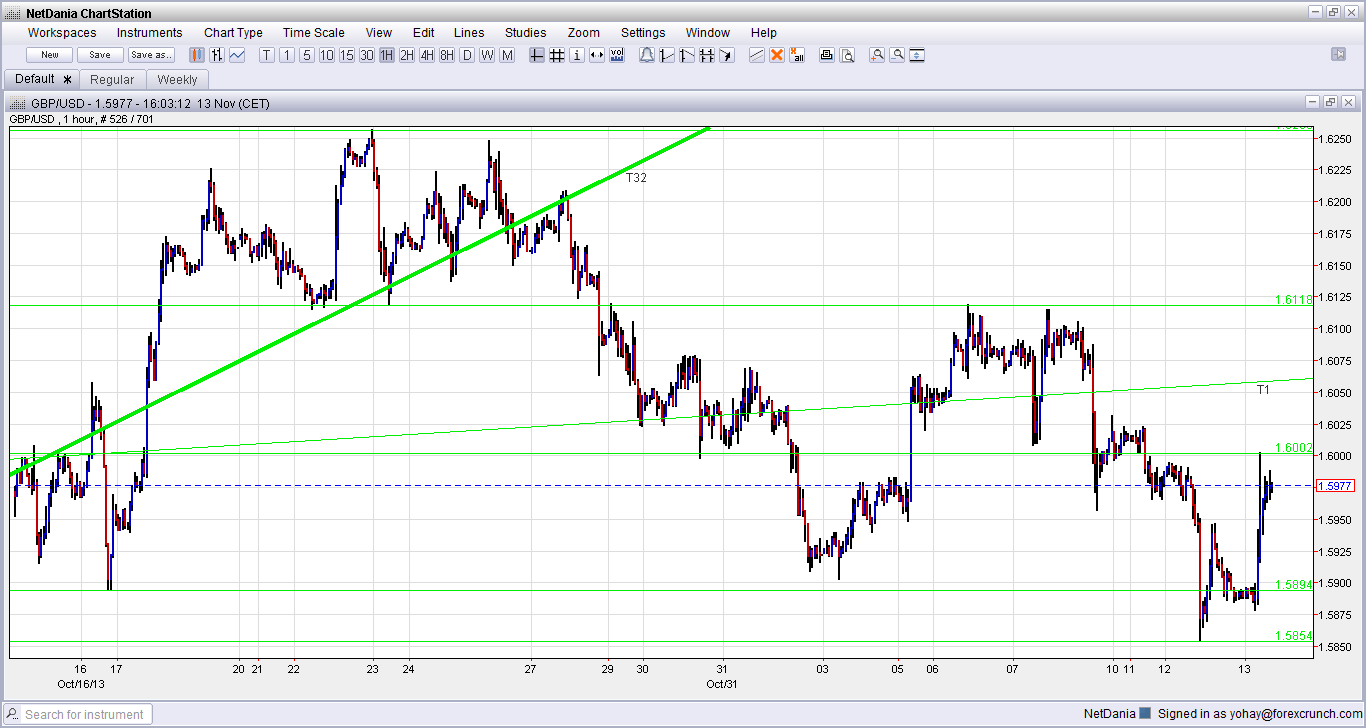This screenshot has width=1366, height=728.
Task: Toggle the 4H time scale button
Action: pos(427,55)
